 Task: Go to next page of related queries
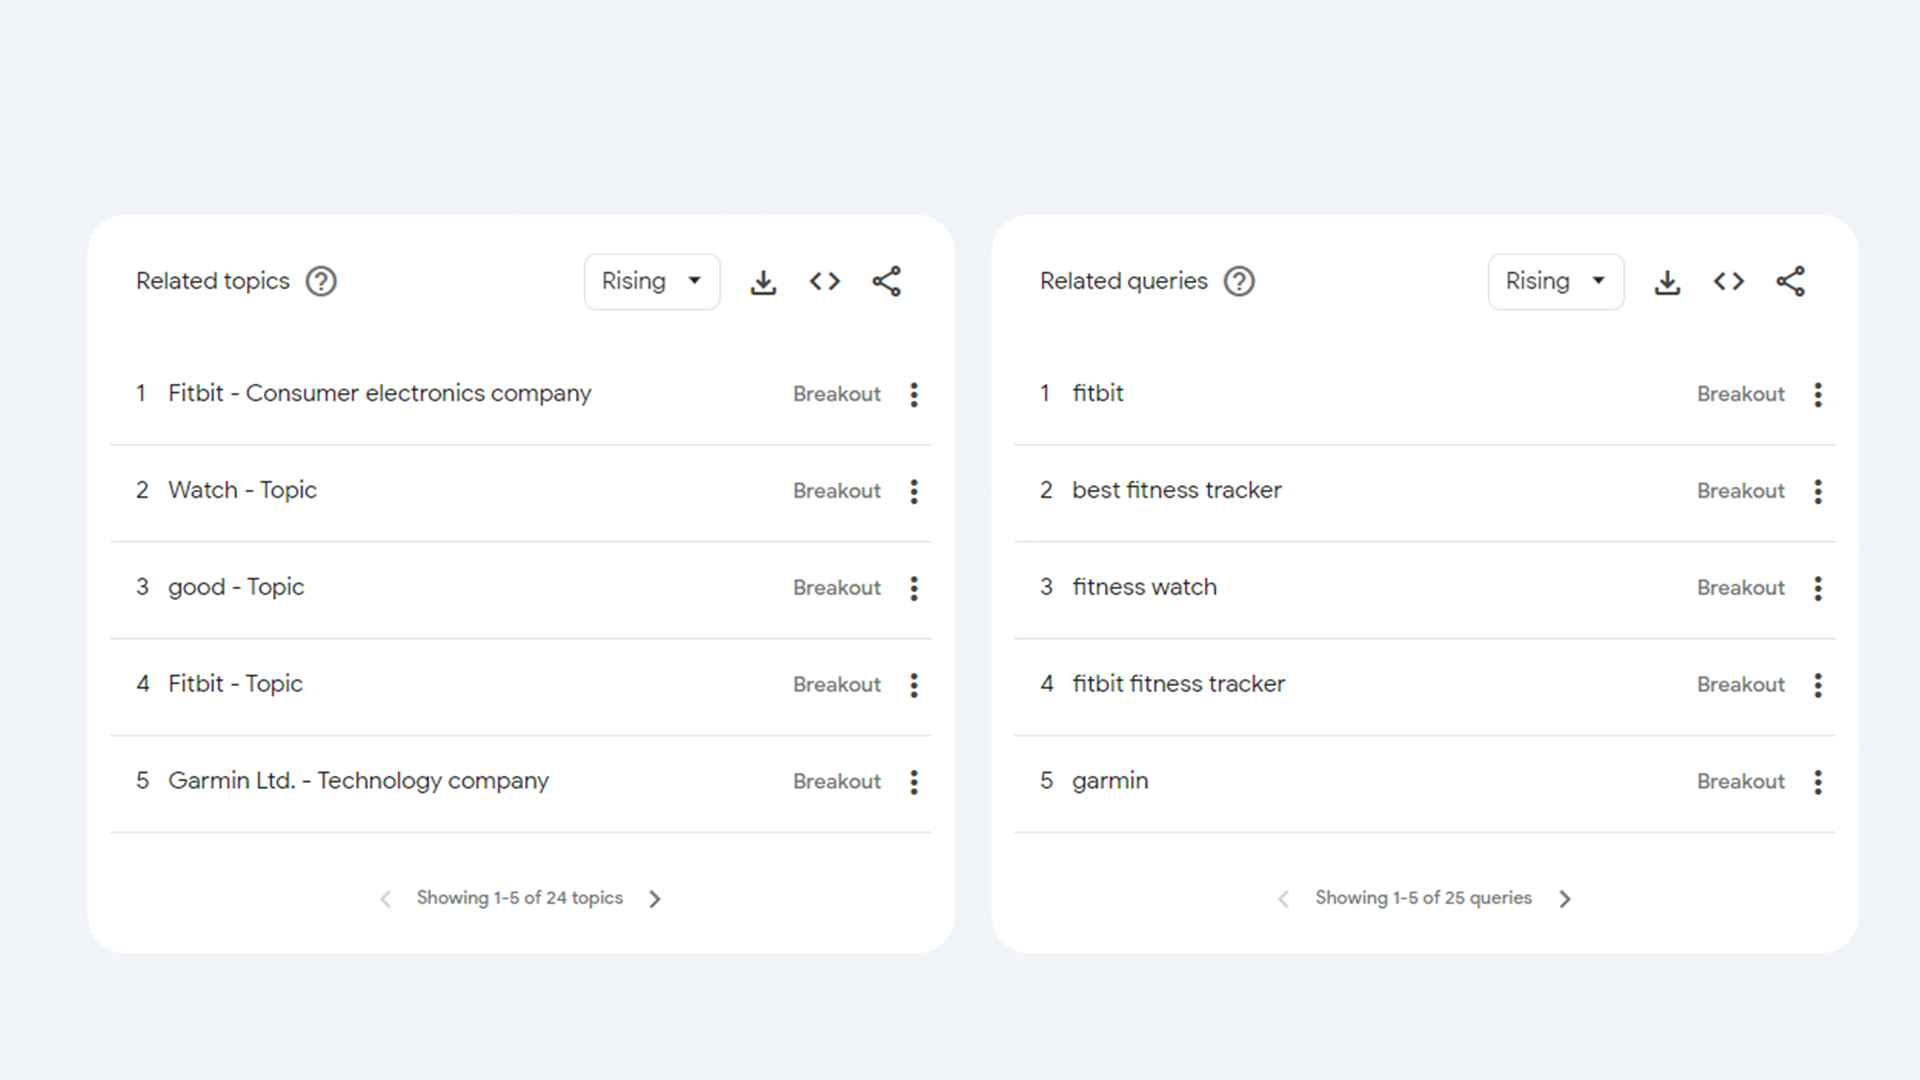tap(1566, 898)
